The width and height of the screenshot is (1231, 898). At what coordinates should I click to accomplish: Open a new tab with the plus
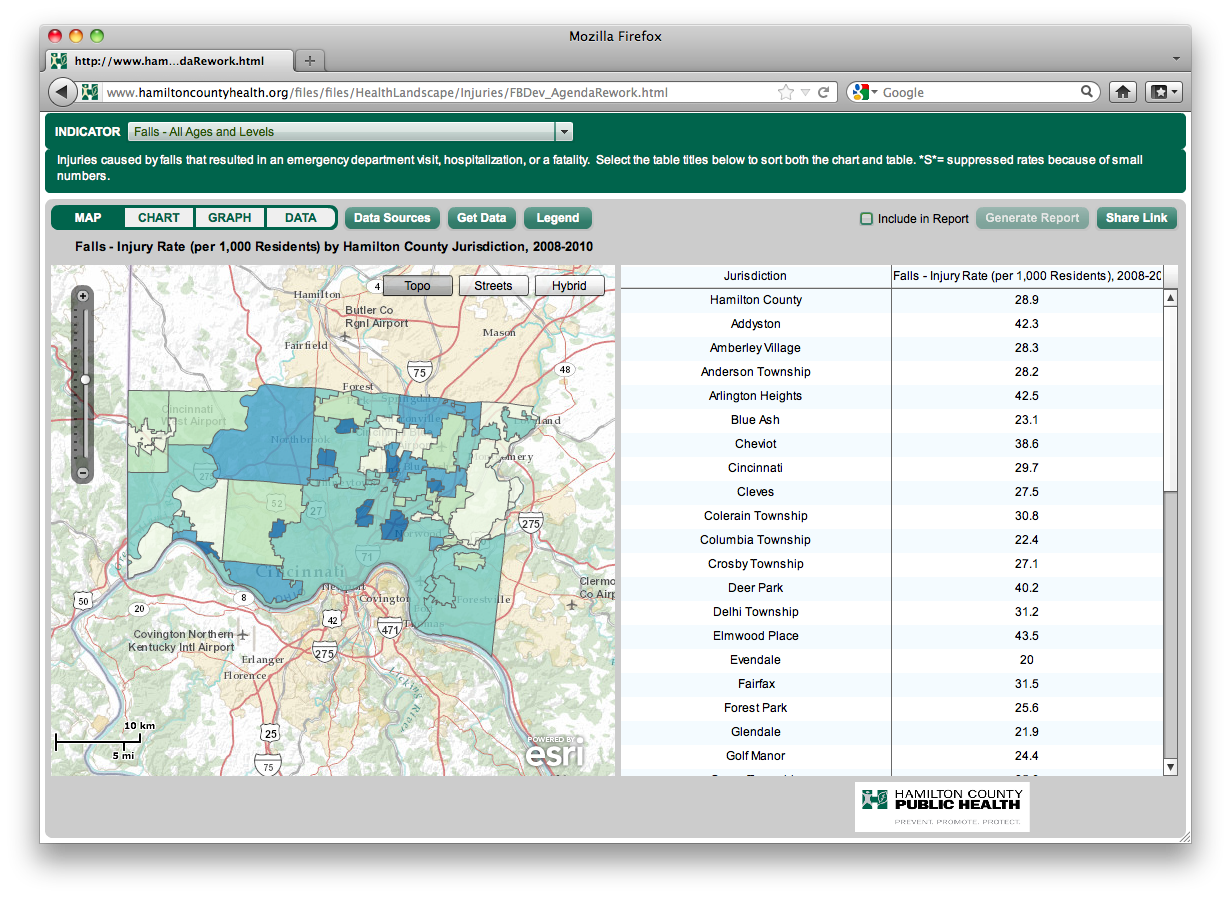(x=310, y=61)
